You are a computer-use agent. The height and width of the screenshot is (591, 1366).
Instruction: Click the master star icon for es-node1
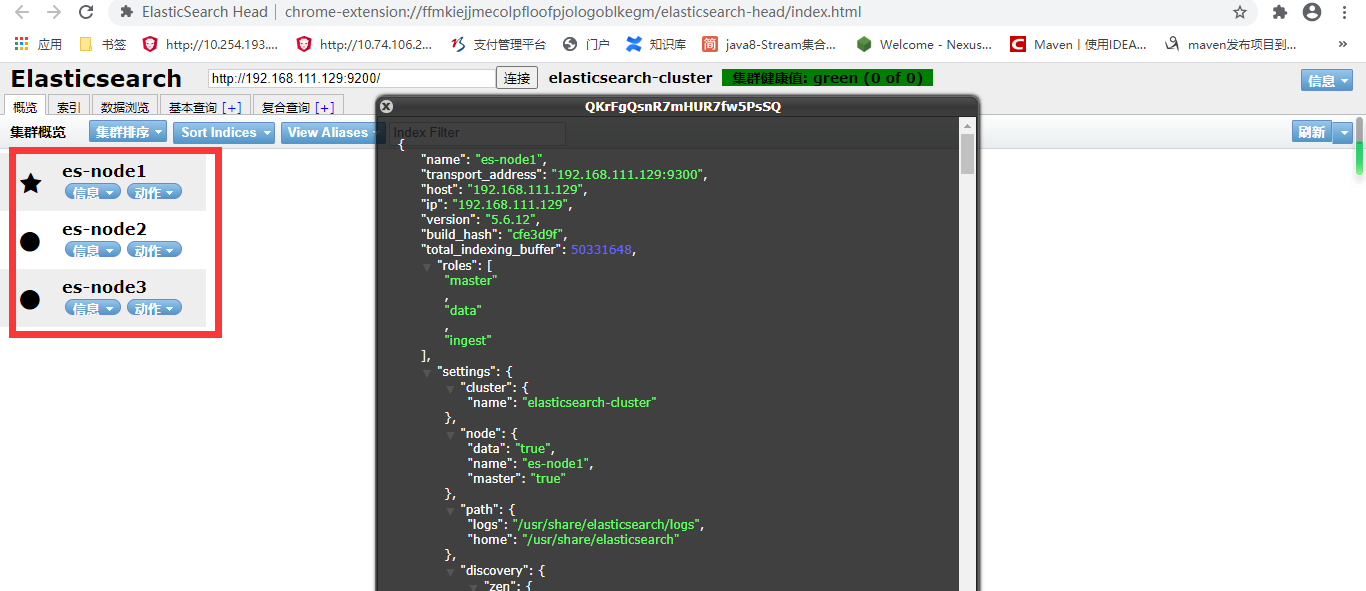pos(31,183)
